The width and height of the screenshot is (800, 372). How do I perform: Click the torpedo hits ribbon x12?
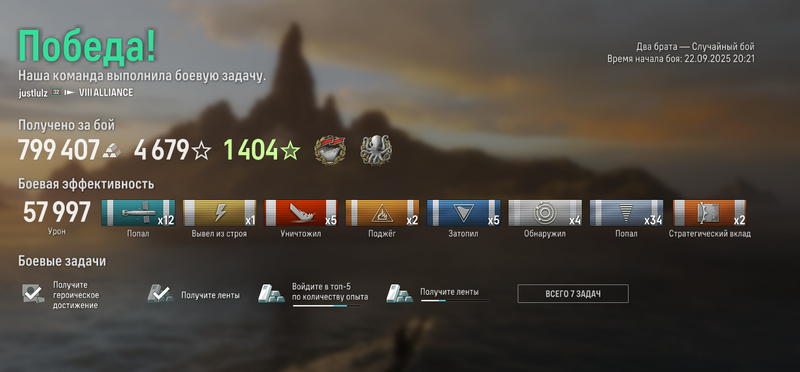coord(138,213)
